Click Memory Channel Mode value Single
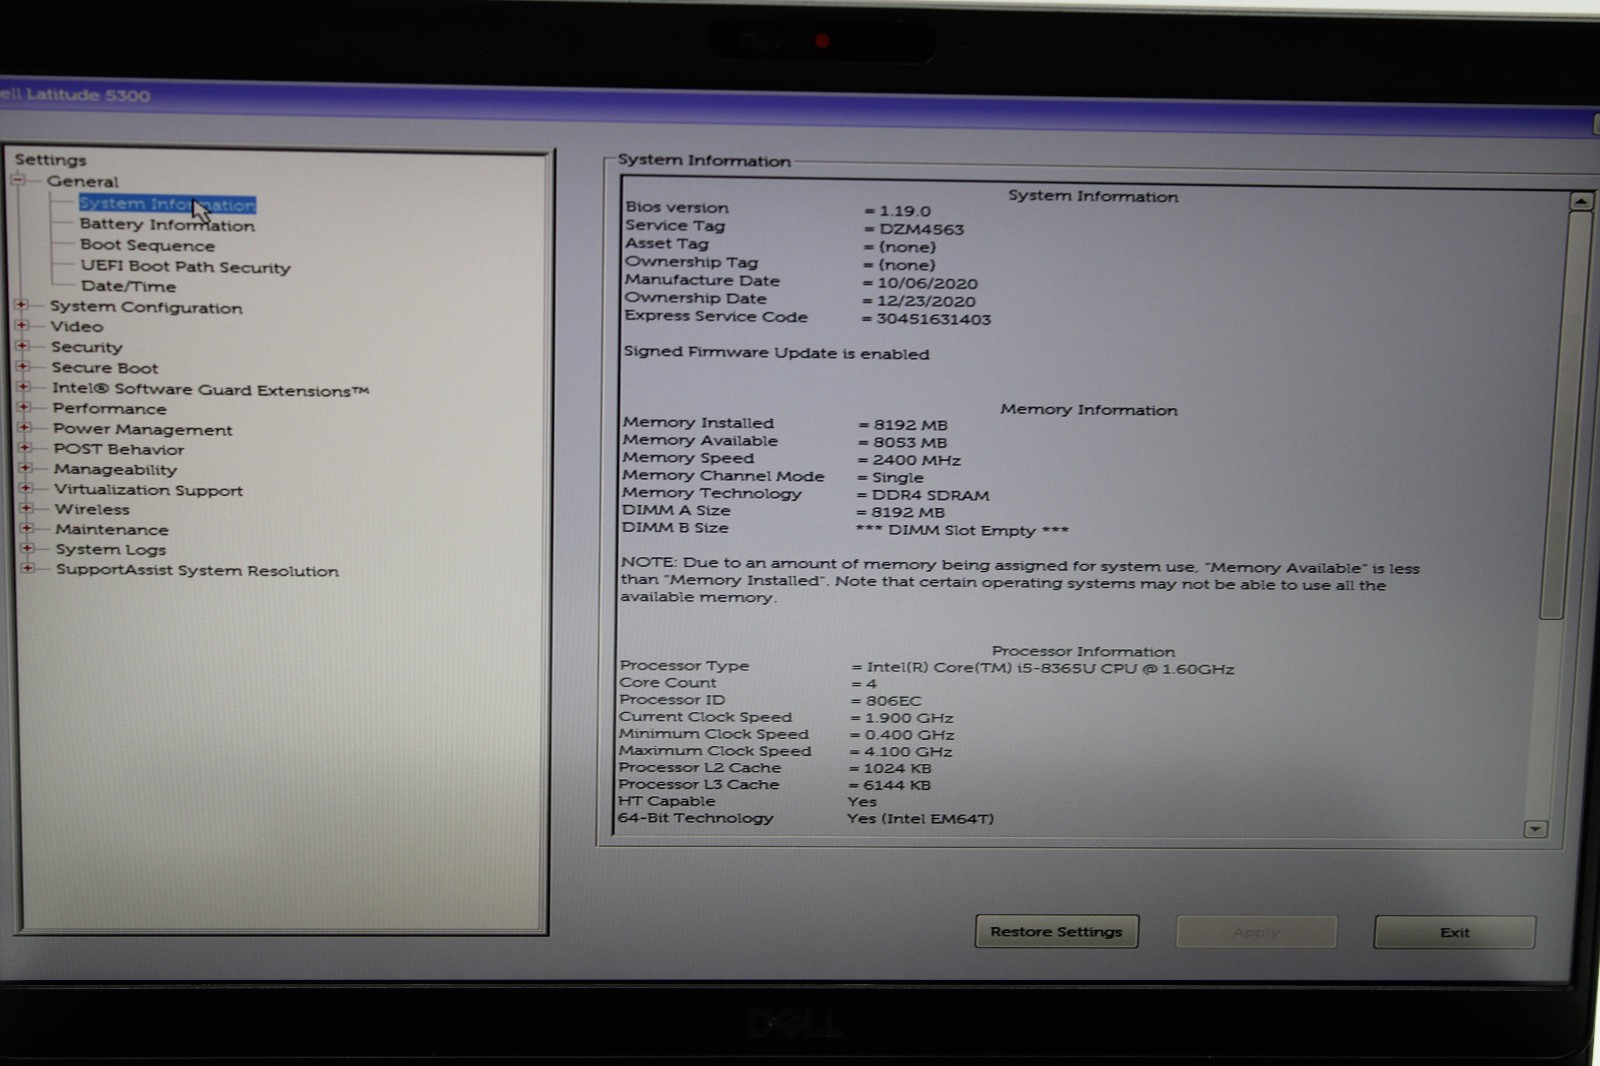 [898, 478]
